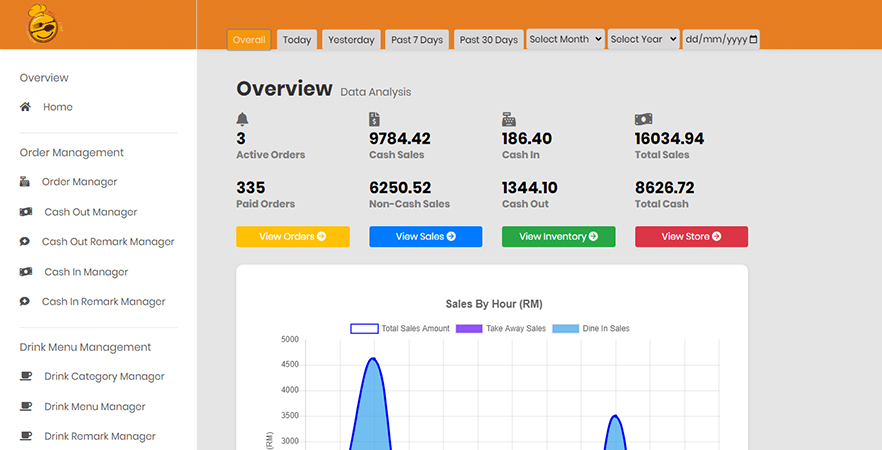
Task: Click the Cash In register icon
Action: [509, 119]
